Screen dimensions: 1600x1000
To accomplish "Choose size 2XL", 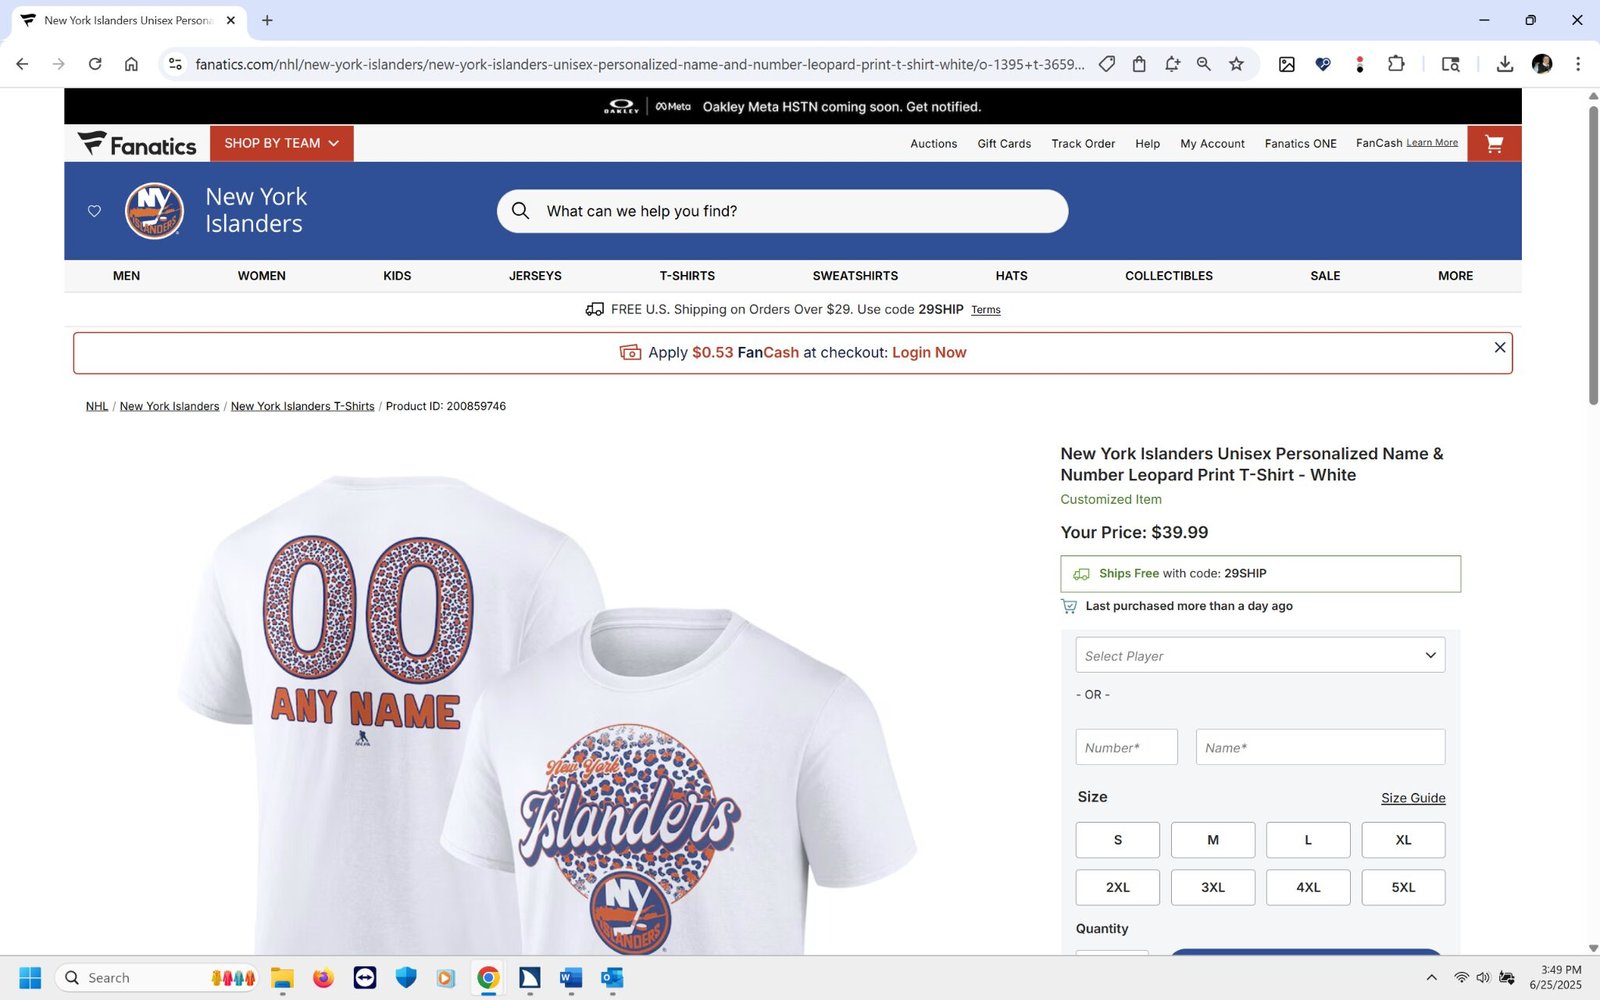I will 1118,887.
